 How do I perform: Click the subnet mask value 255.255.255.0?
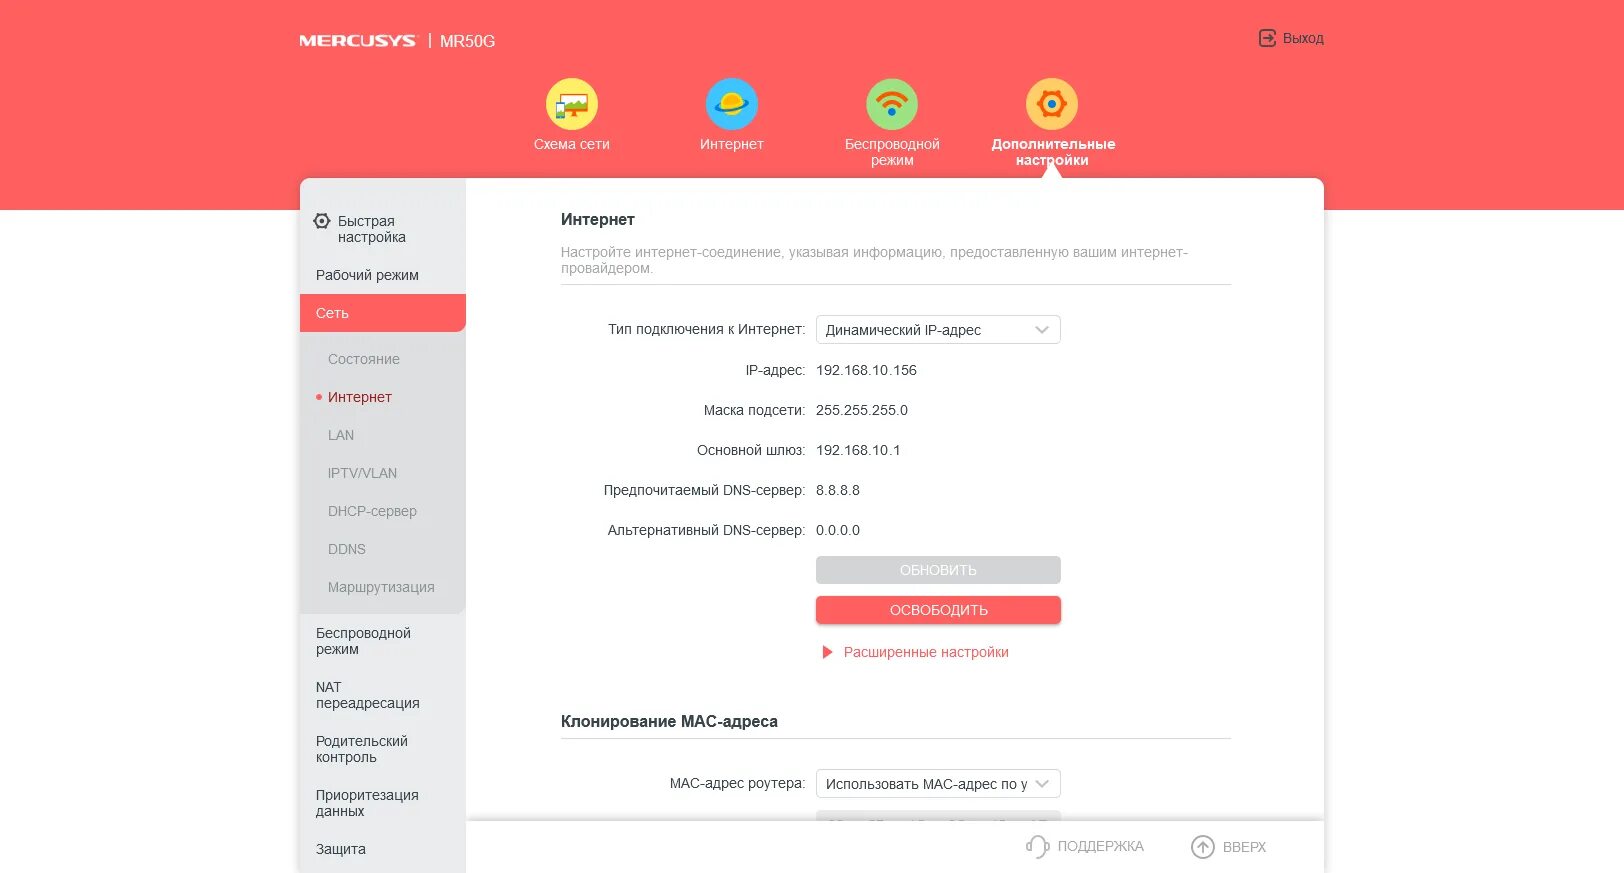point(862,410)
